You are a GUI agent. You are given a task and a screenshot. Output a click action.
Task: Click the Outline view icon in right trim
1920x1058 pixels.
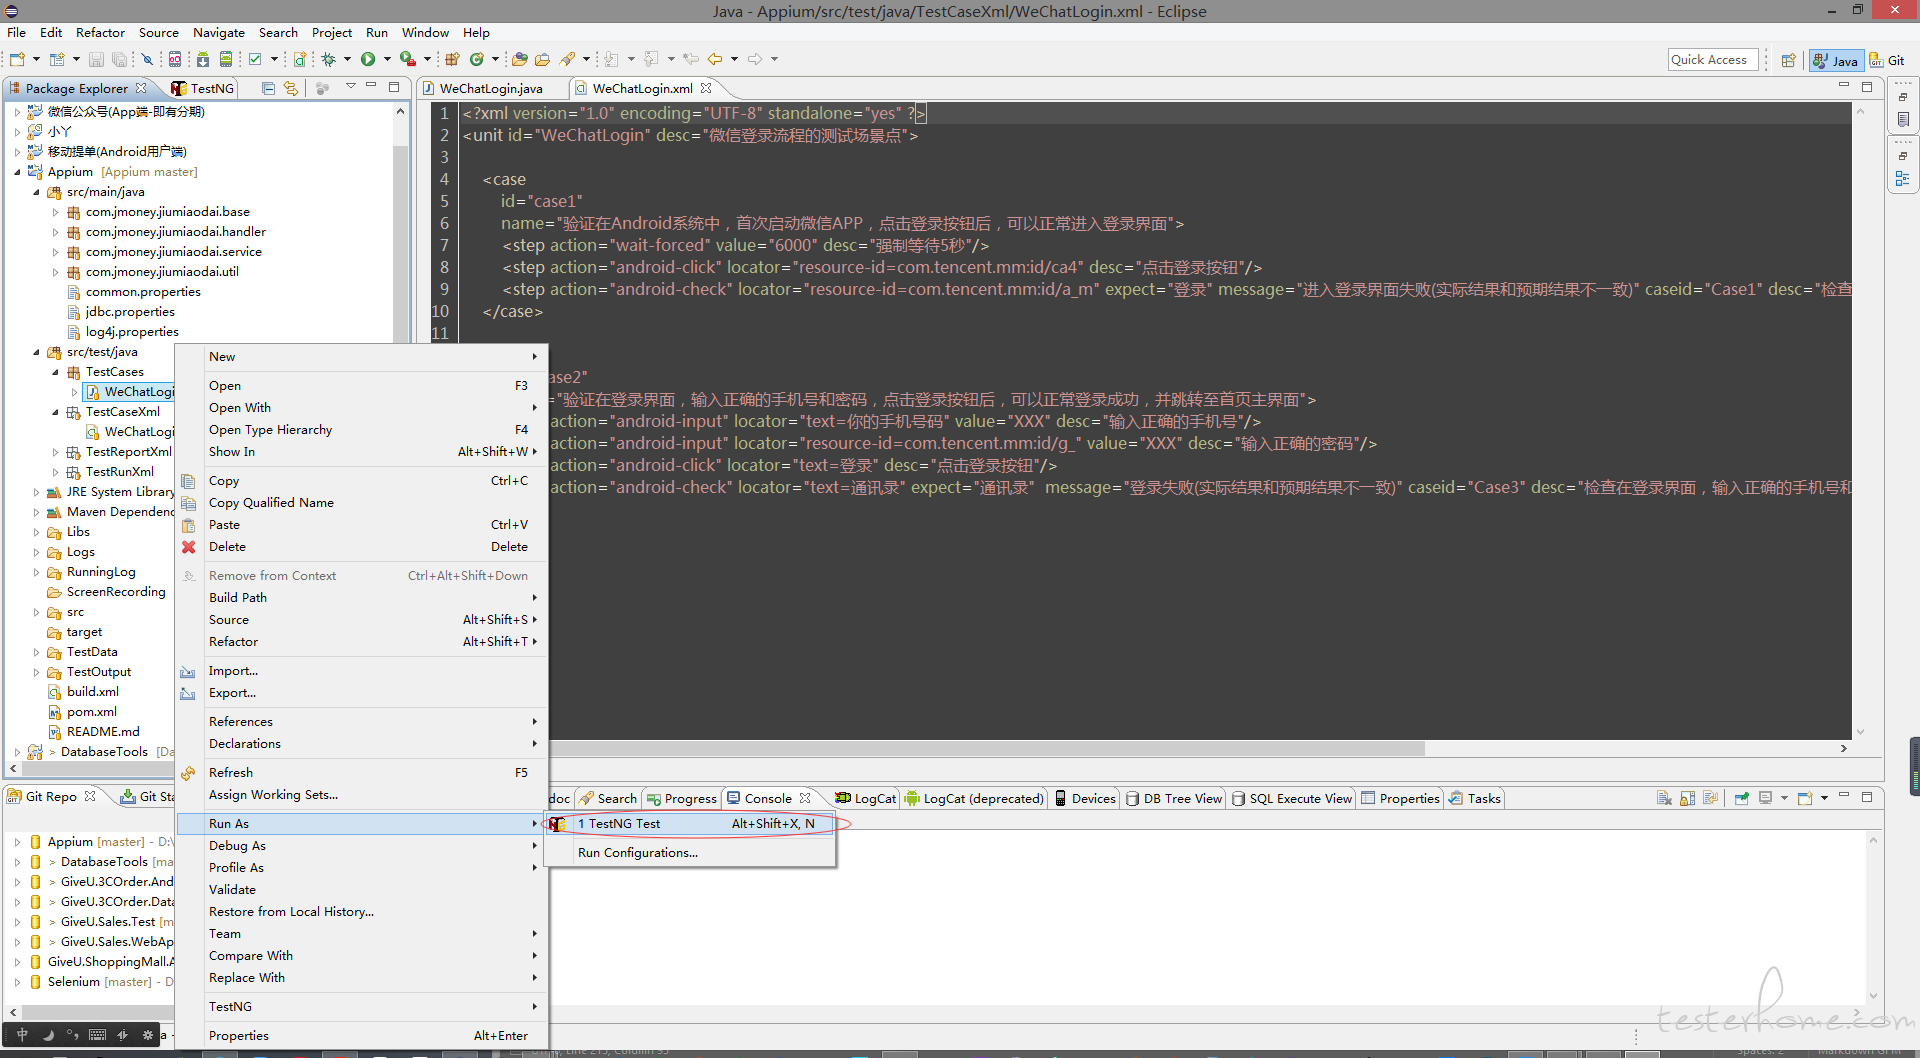coord(1902,178)
